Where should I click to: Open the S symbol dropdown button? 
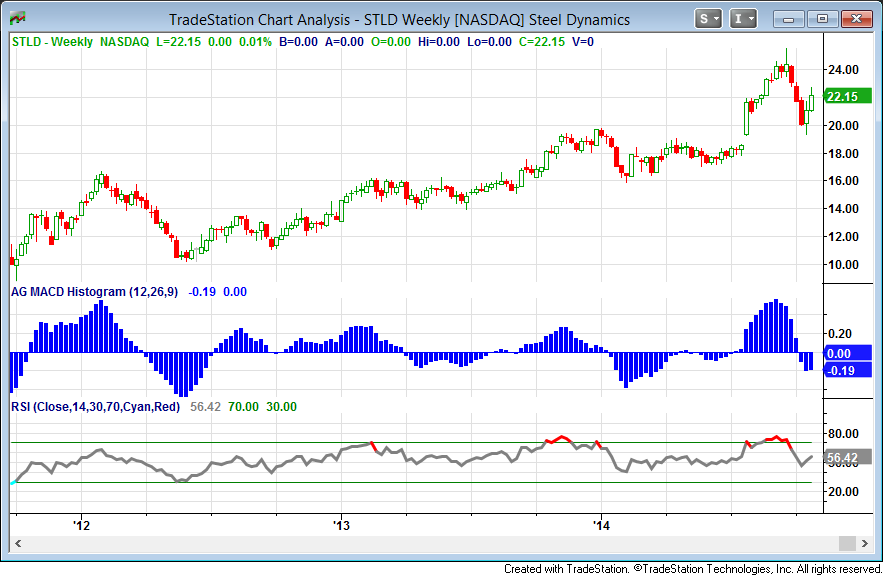point(708,19)
